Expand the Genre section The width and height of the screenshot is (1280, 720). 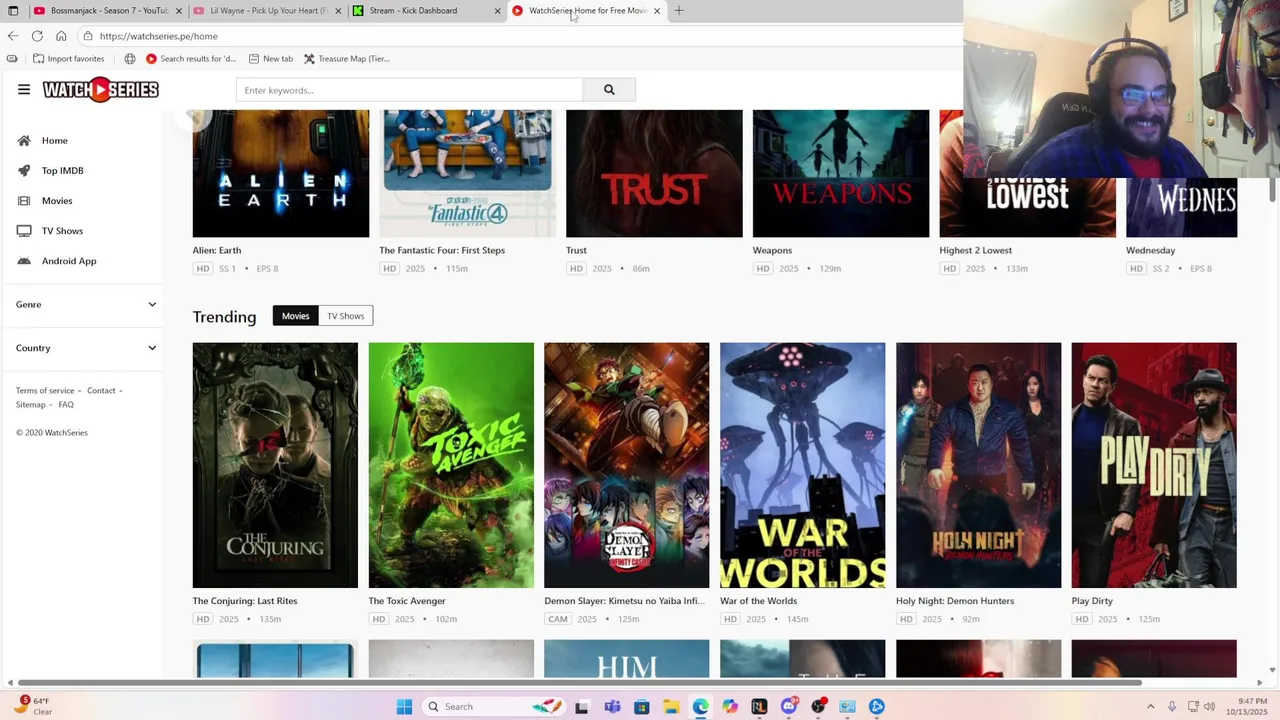pyautogui.click(x=86, y=304)
